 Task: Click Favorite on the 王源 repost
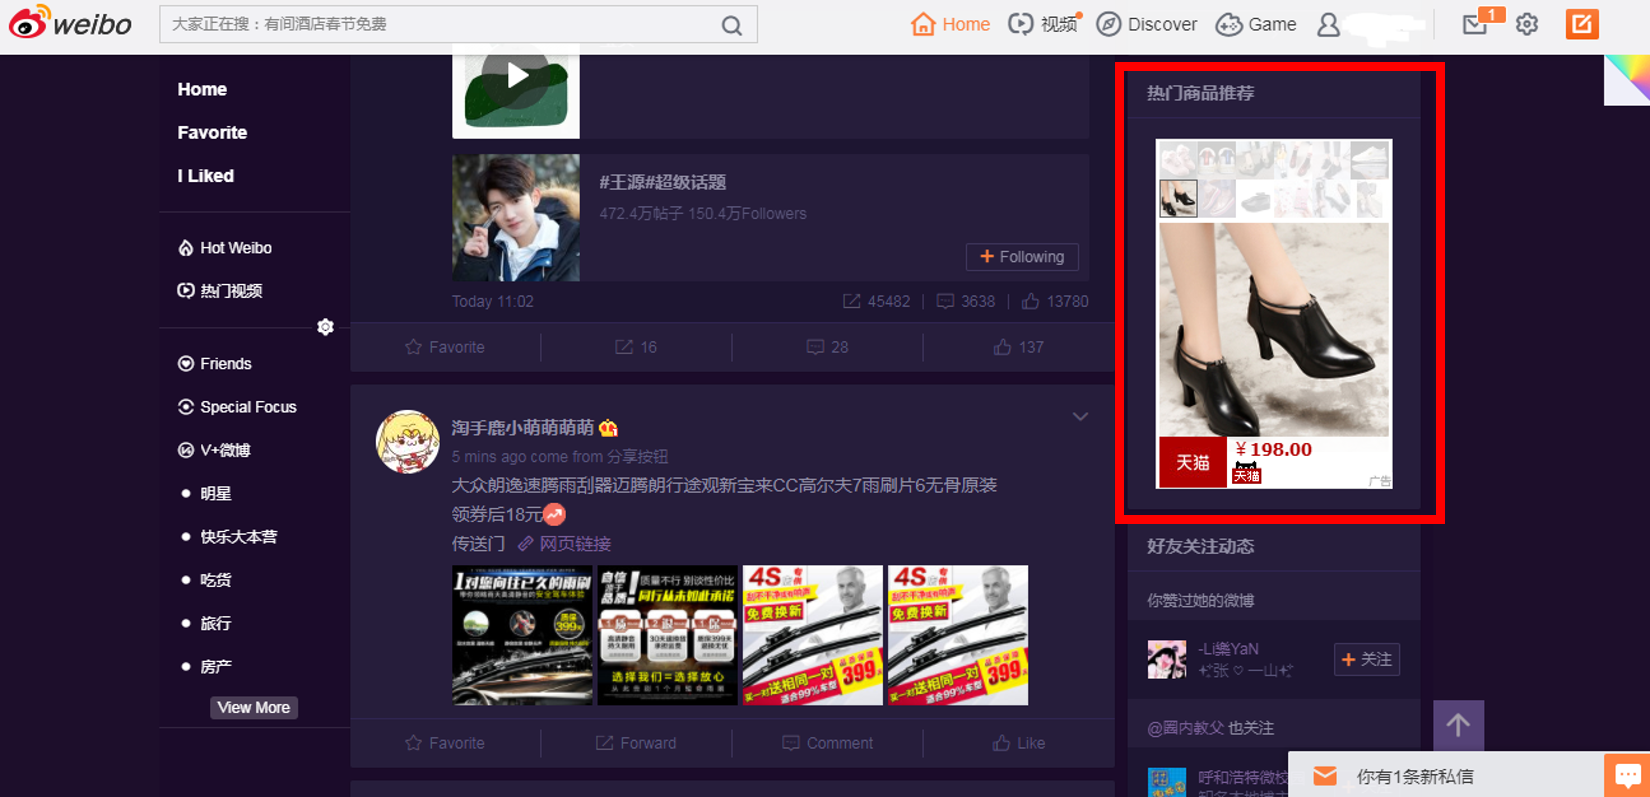click(x=445, y=347)
